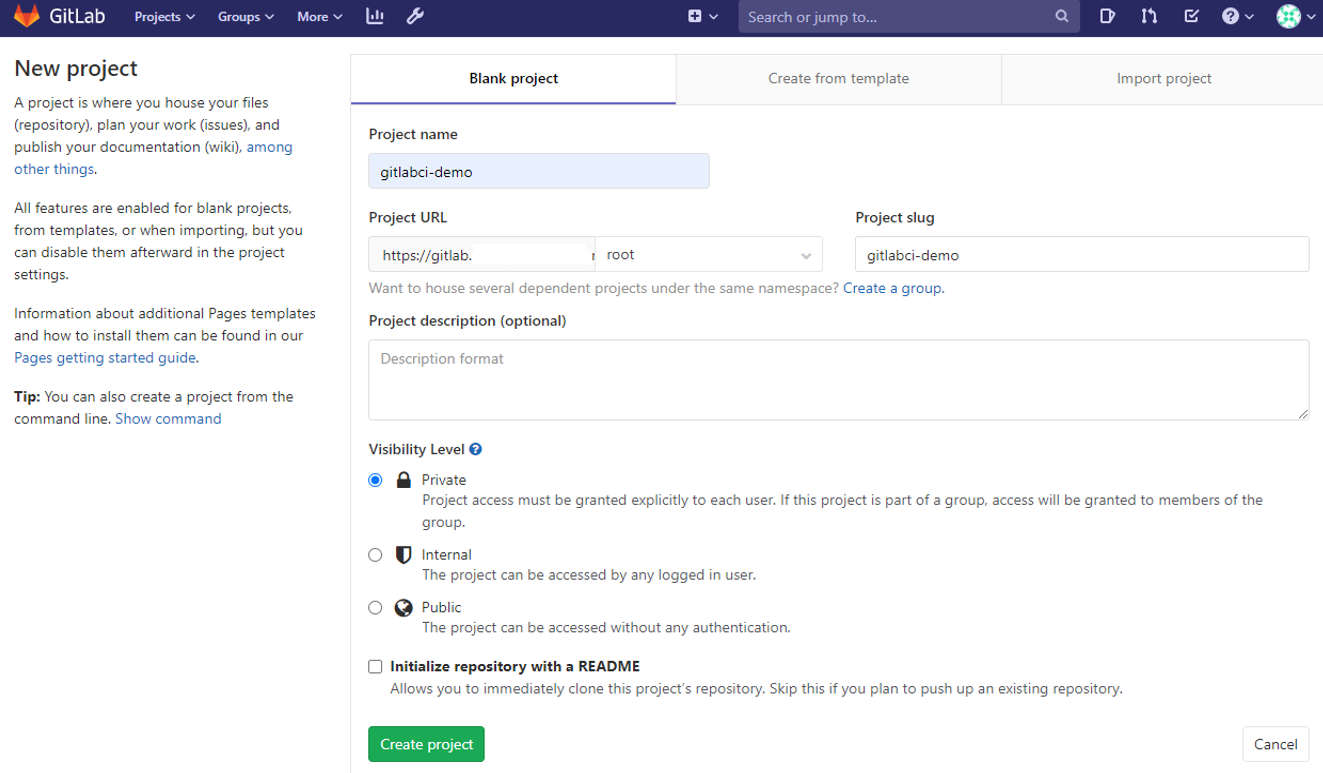1323x773 pixels.
Task: Focus the Project name field
Action: pyautogui.click(x=539, y=171)
